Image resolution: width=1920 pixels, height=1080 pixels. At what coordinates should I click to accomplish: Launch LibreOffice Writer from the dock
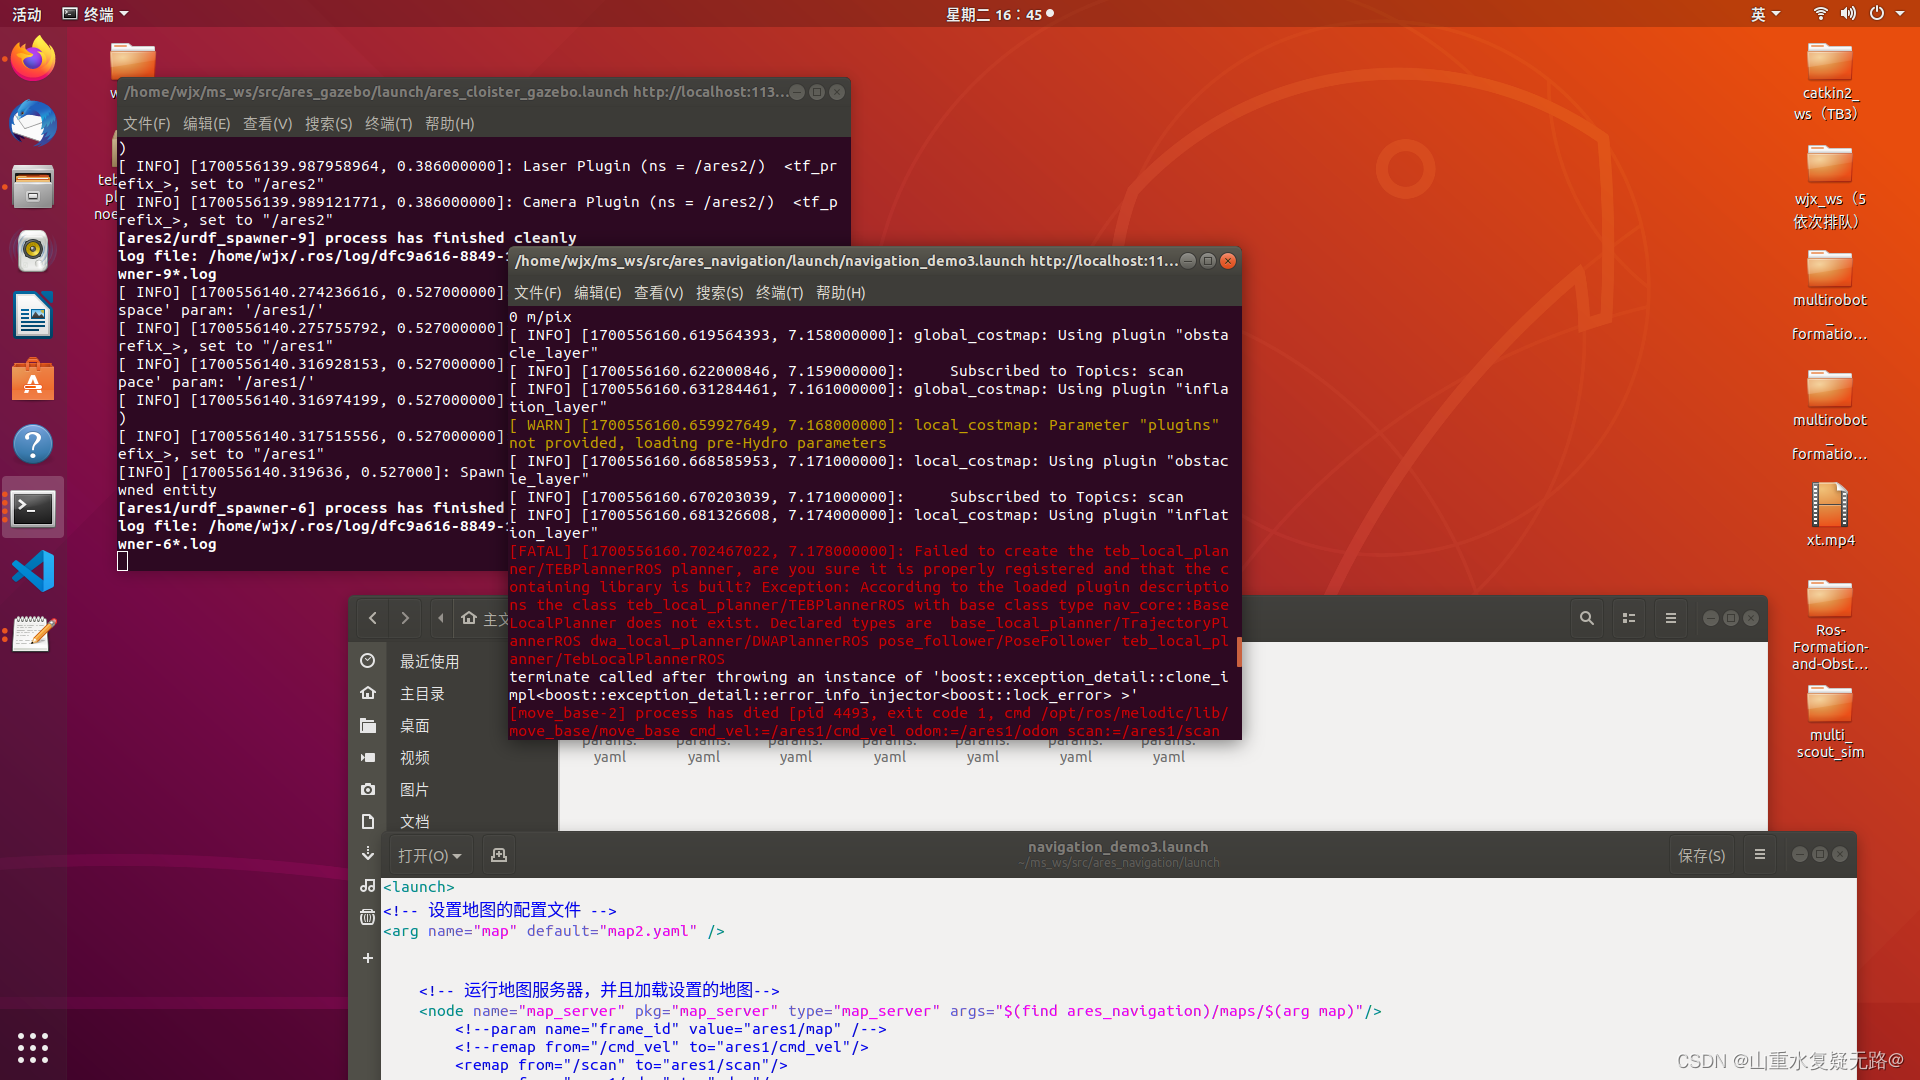click(33, 315)
